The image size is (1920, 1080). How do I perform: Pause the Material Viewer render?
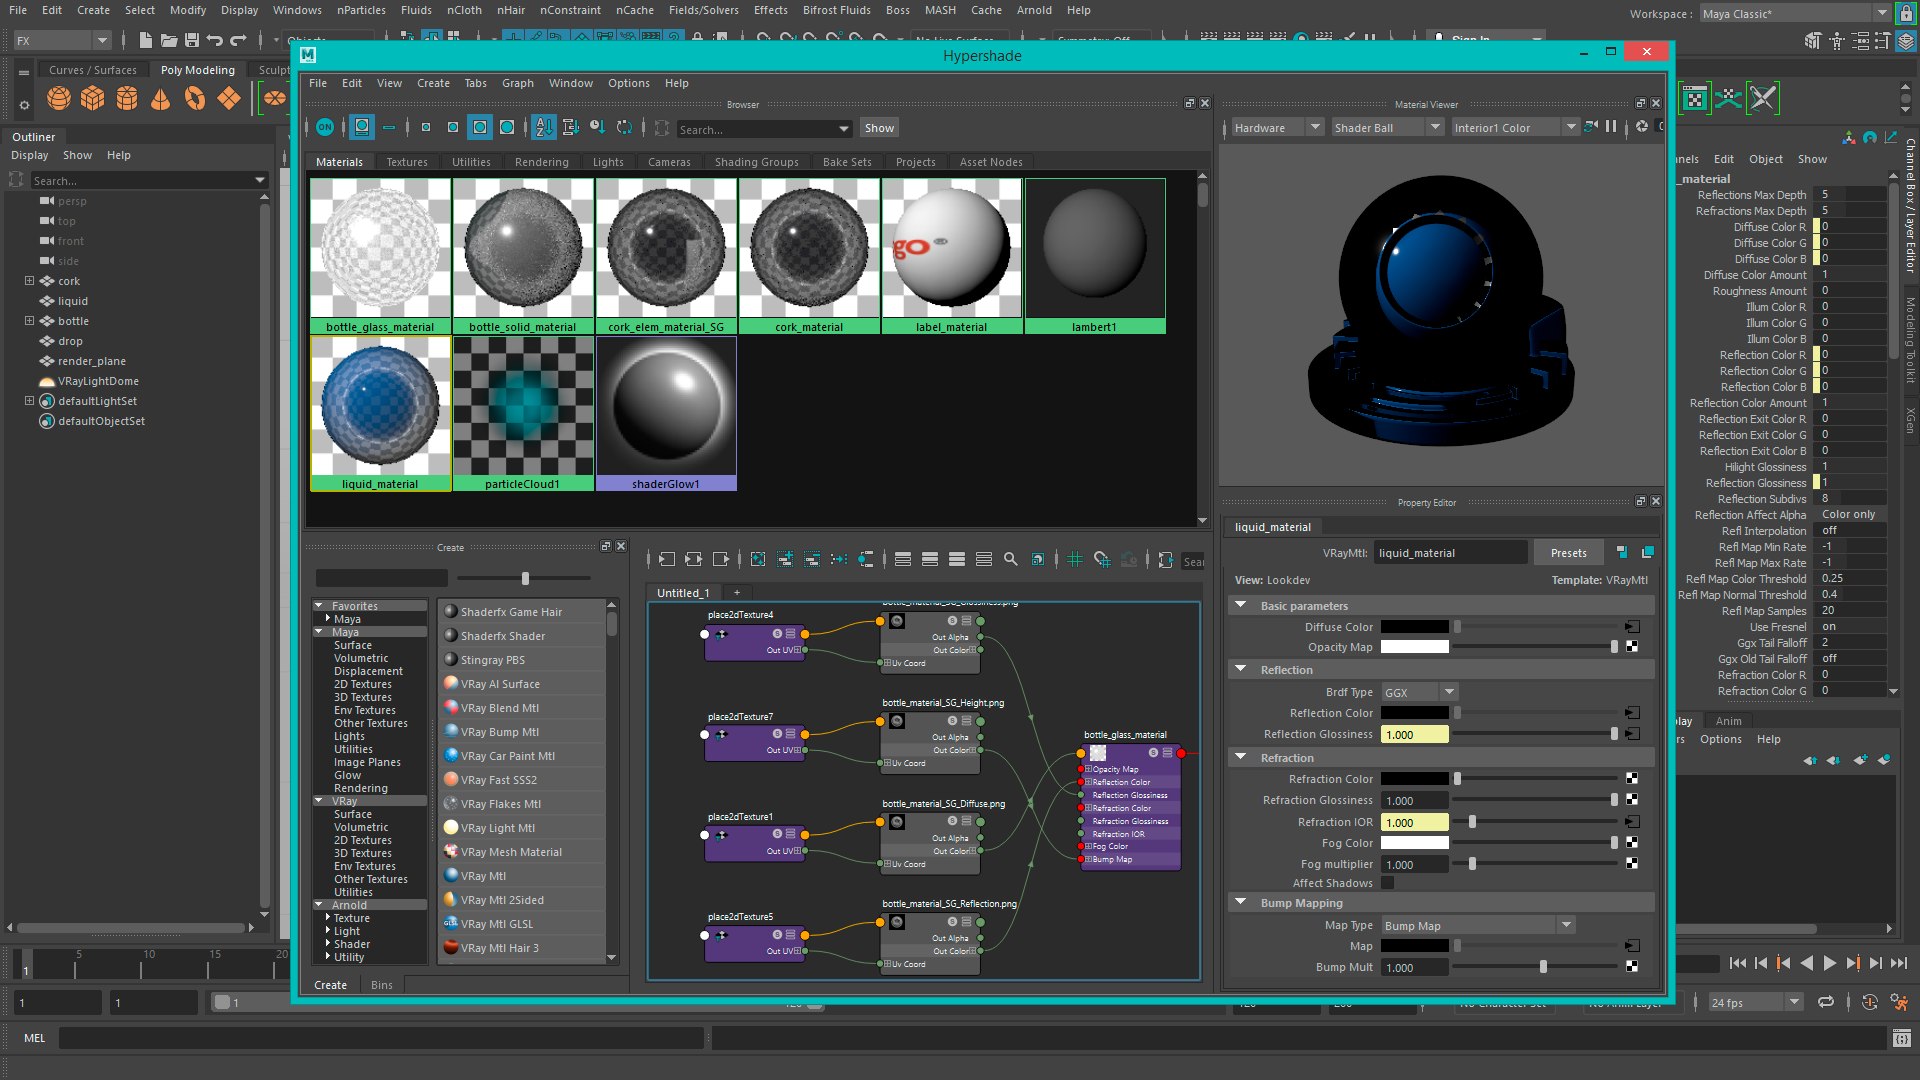pyautogui.click(x=1611, y=127)
